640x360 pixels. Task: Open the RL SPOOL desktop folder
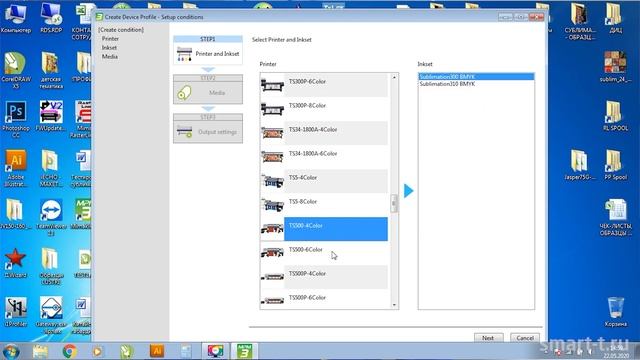pyautogui.click(x=616, y=116)
